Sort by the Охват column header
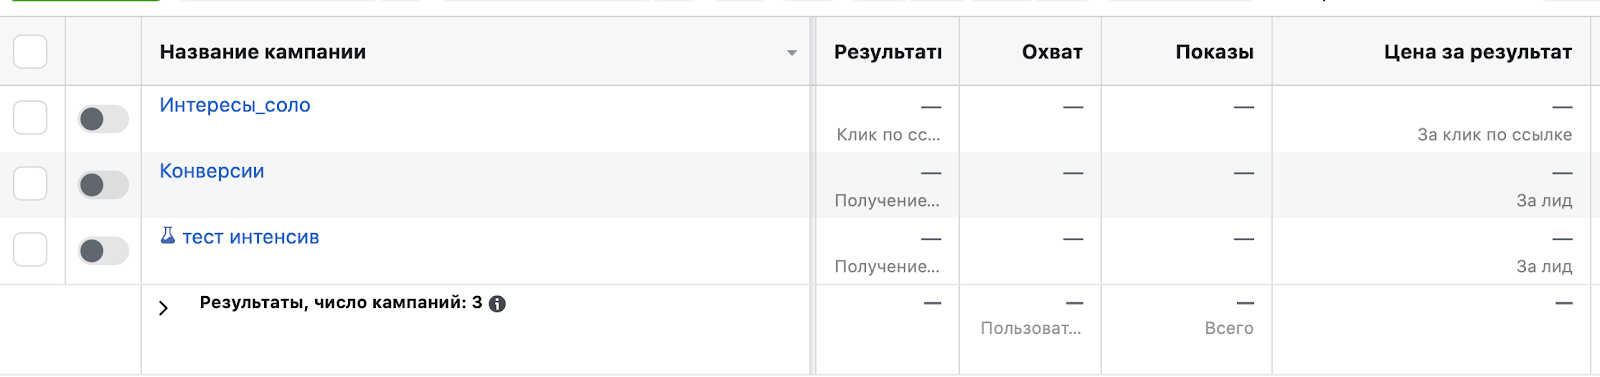This screenshot has height=377, width=1600. (1052, 52)
